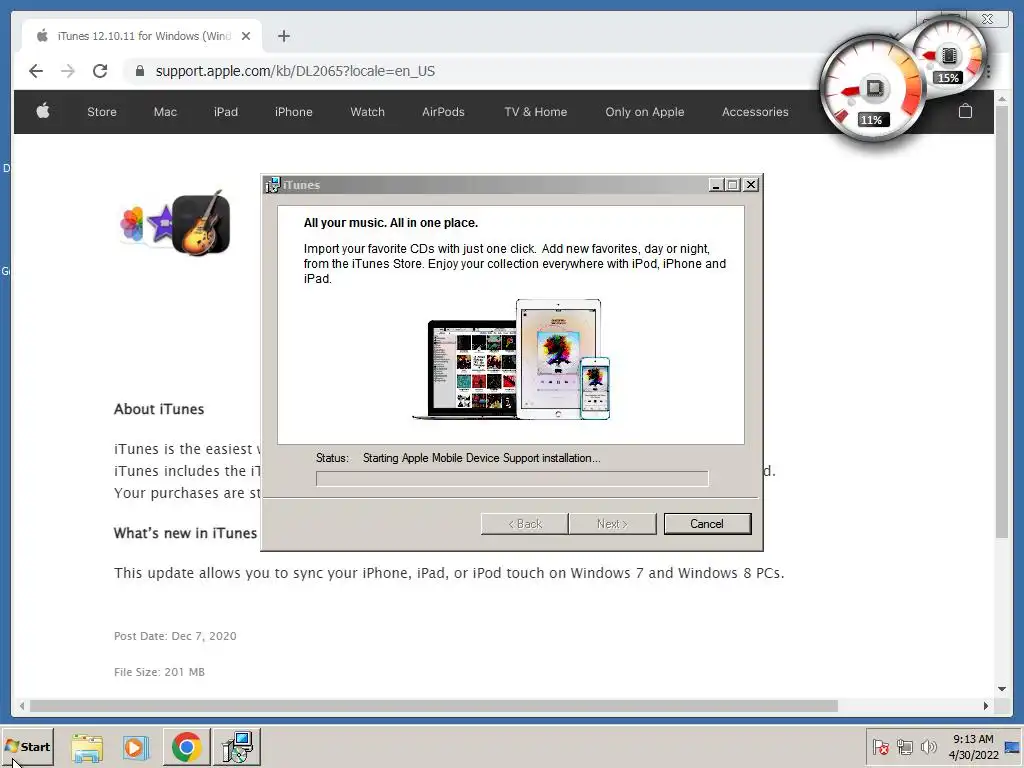Click the iTunes installer title bar icon
Image resolution: width=1024 pixels, height=768 pixels.
click(272, 185)
